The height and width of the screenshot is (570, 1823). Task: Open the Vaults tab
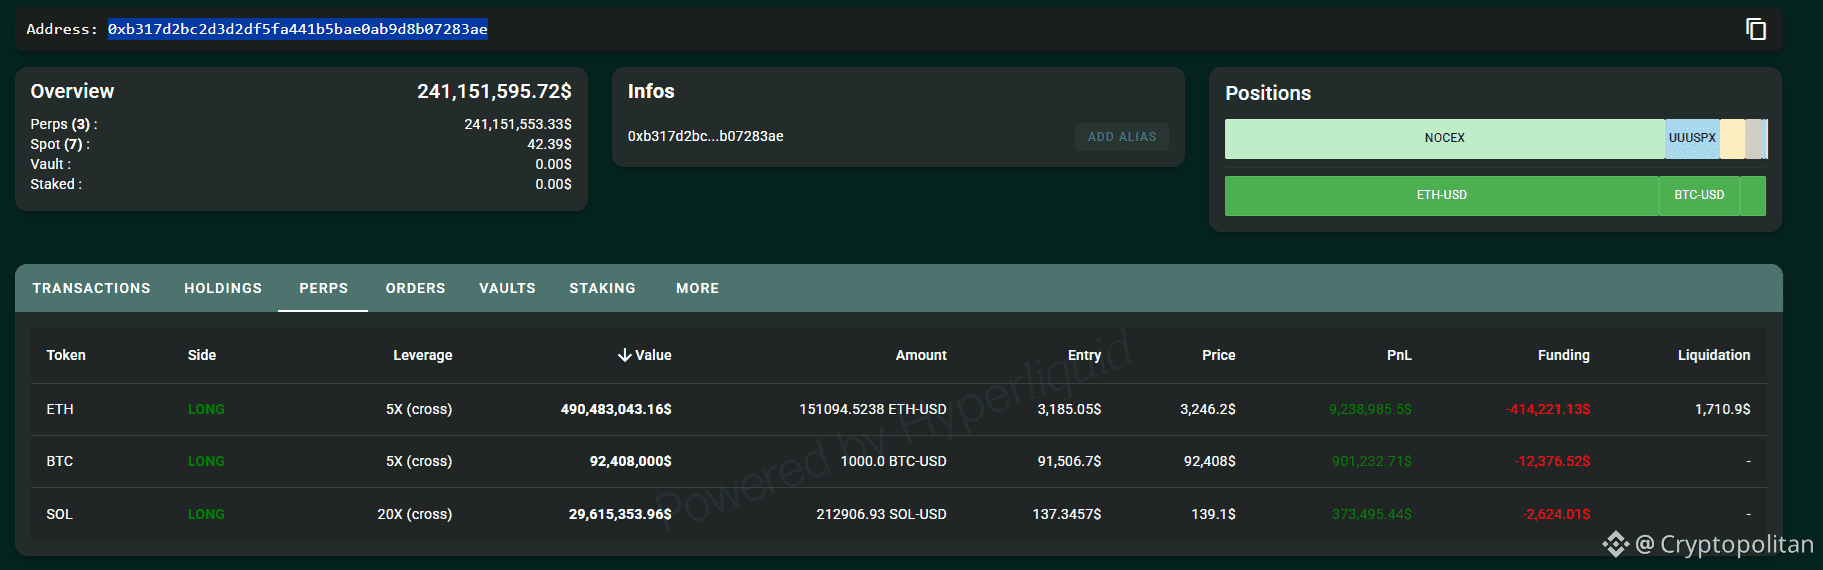(507, 288)
